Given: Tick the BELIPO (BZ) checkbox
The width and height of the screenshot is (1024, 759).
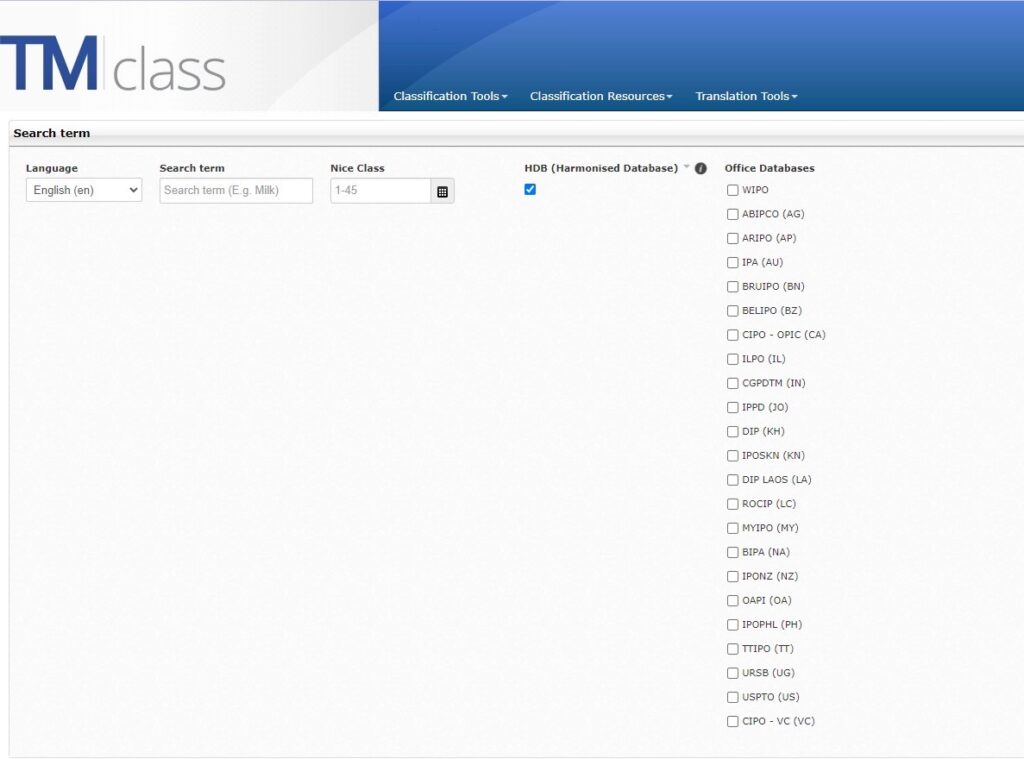Looking at the screenshot, I should (733, 311).
